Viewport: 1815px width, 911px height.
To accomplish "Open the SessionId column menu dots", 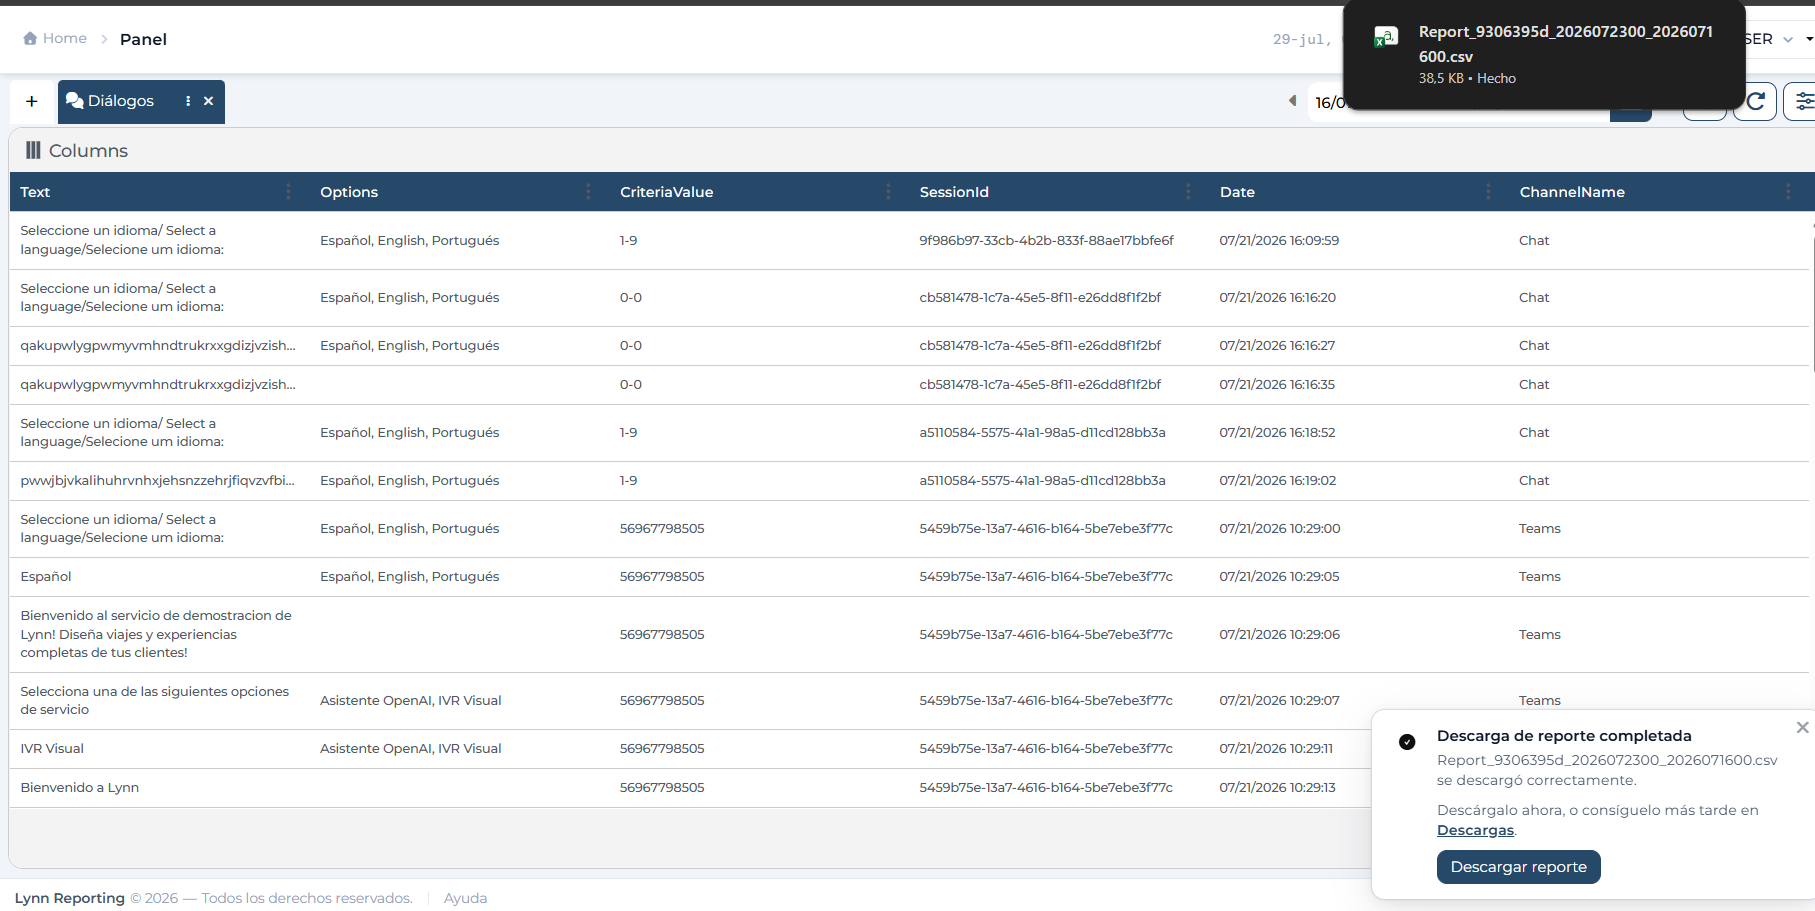I will click(1188, 192).
